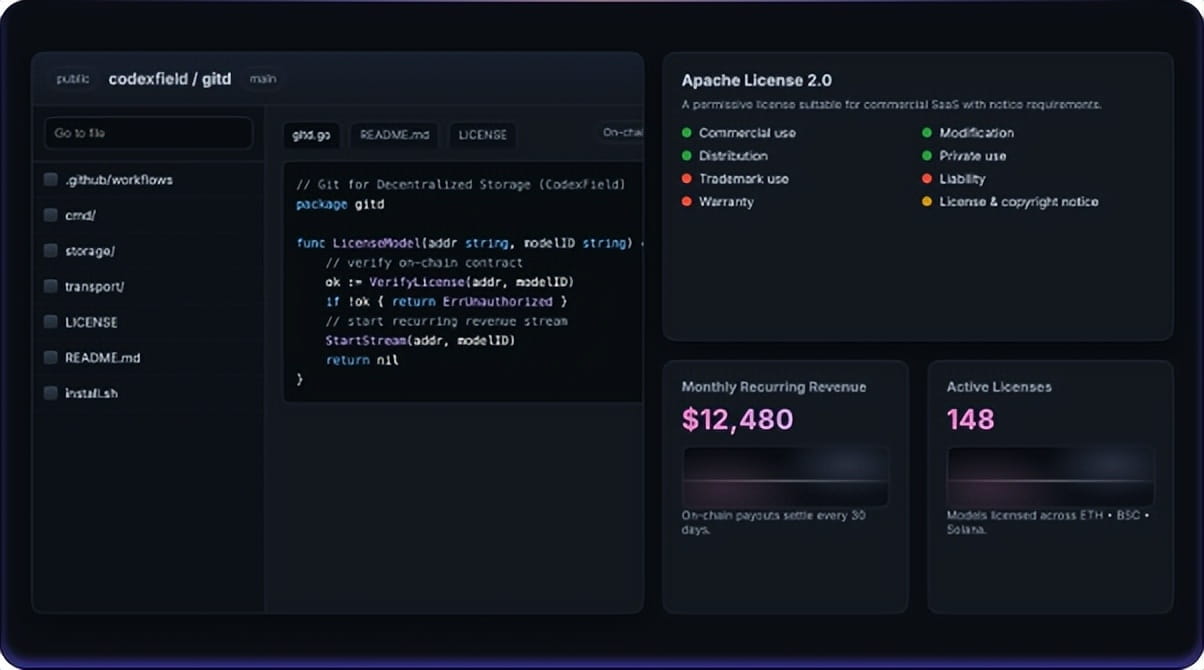The height and width of the screenshot is (670, 1204).
Task: Click the On-chain payouts settle caption
Action: (774, 522)
